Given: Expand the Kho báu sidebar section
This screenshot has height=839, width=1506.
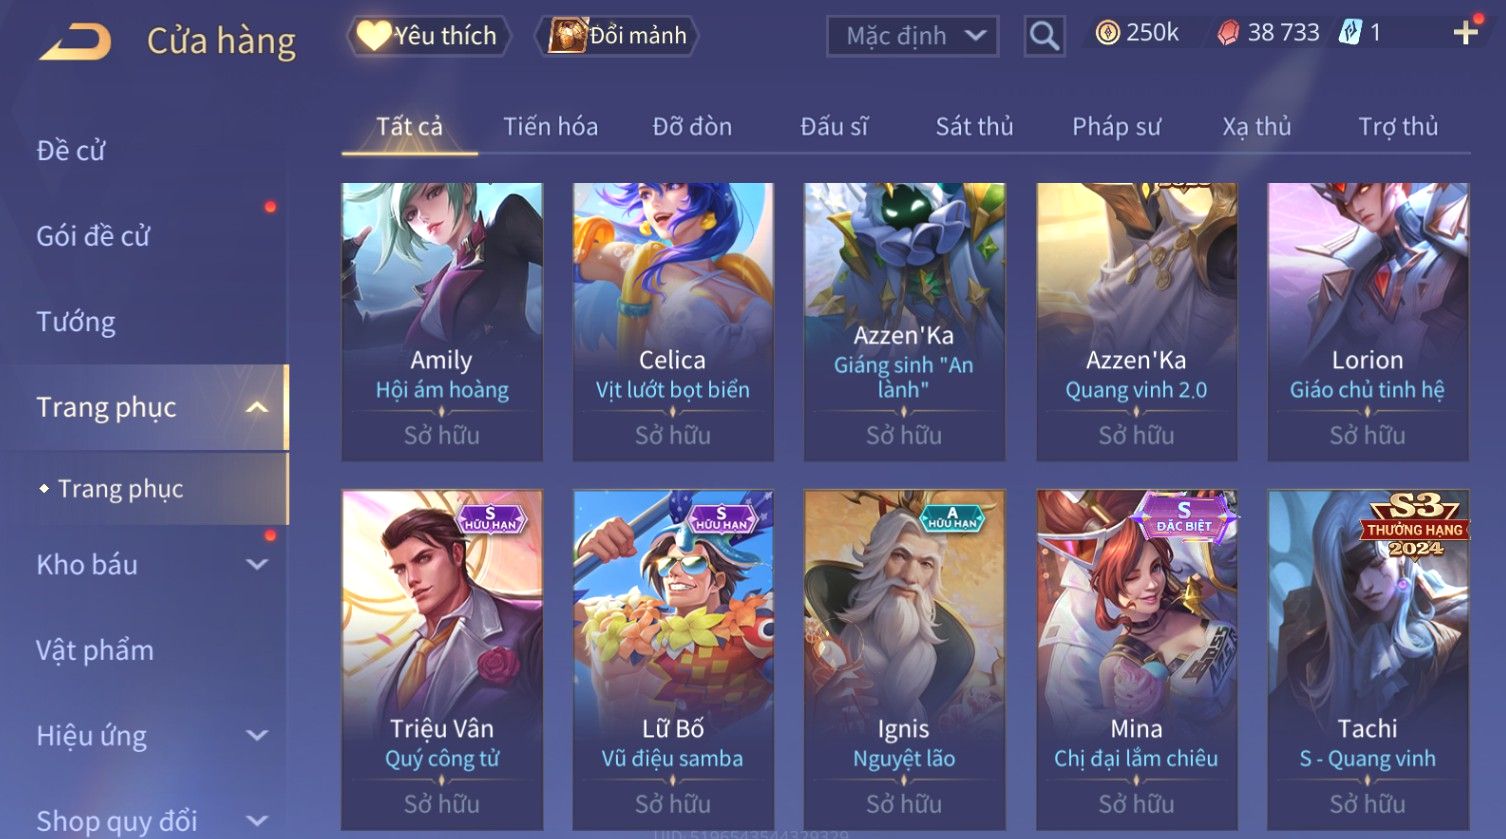Looking at the screenshot, I should click(257, 564).
